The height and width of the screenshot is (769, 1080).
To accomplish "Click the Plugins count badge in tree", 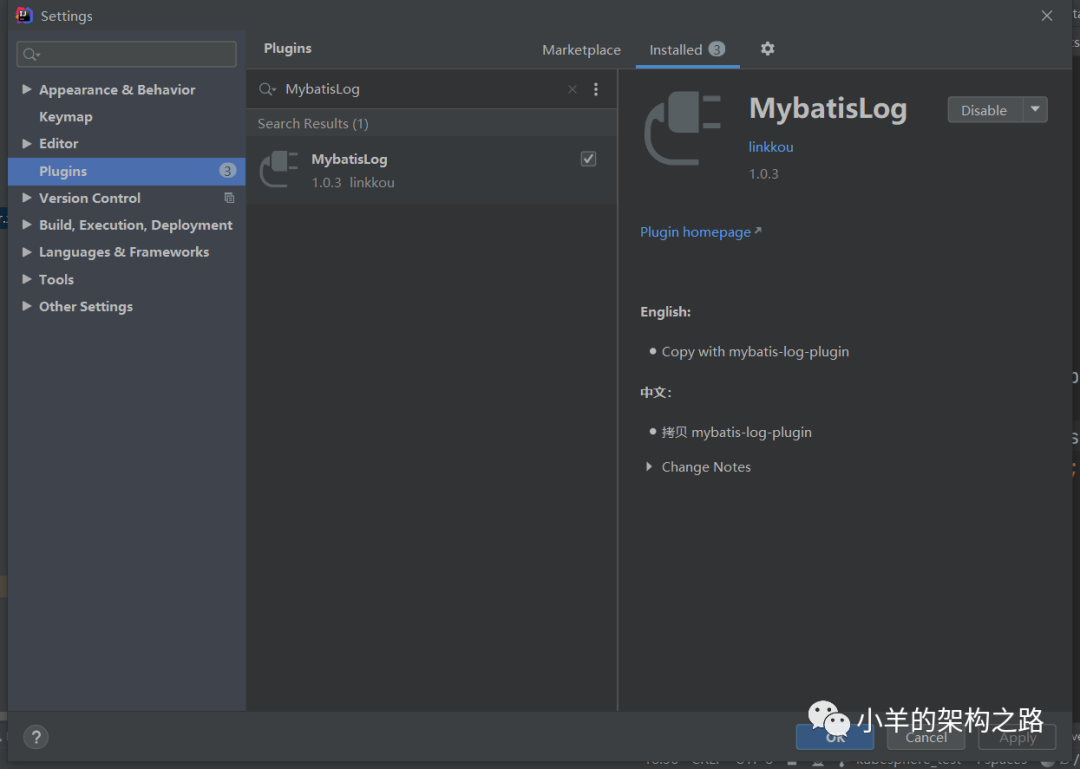I will tap(227, 171).
